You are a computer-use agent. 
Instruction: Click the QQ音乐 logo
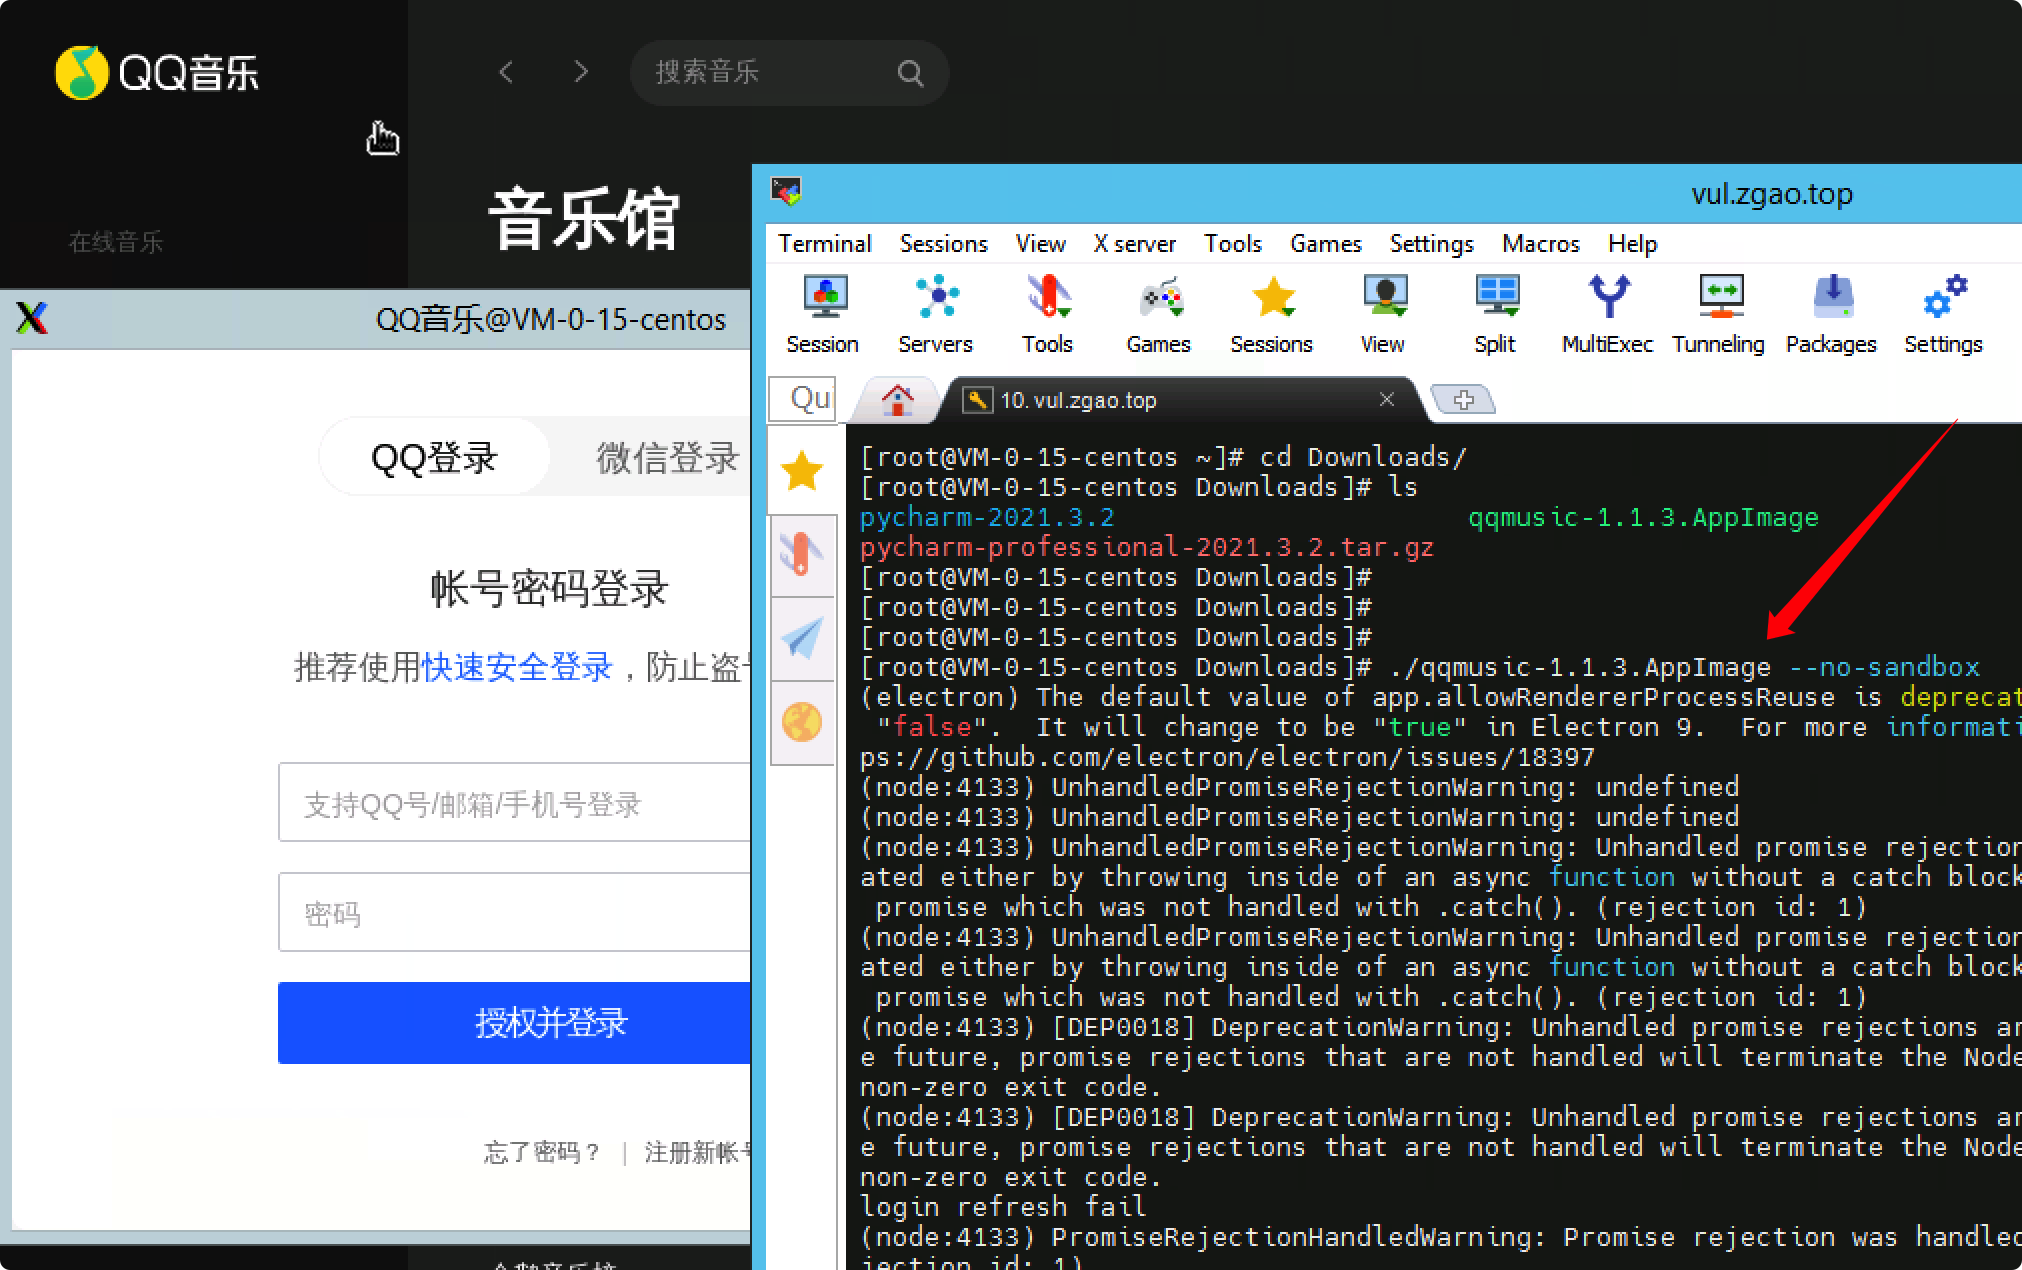pyautogui.click(x=157, y=71)
